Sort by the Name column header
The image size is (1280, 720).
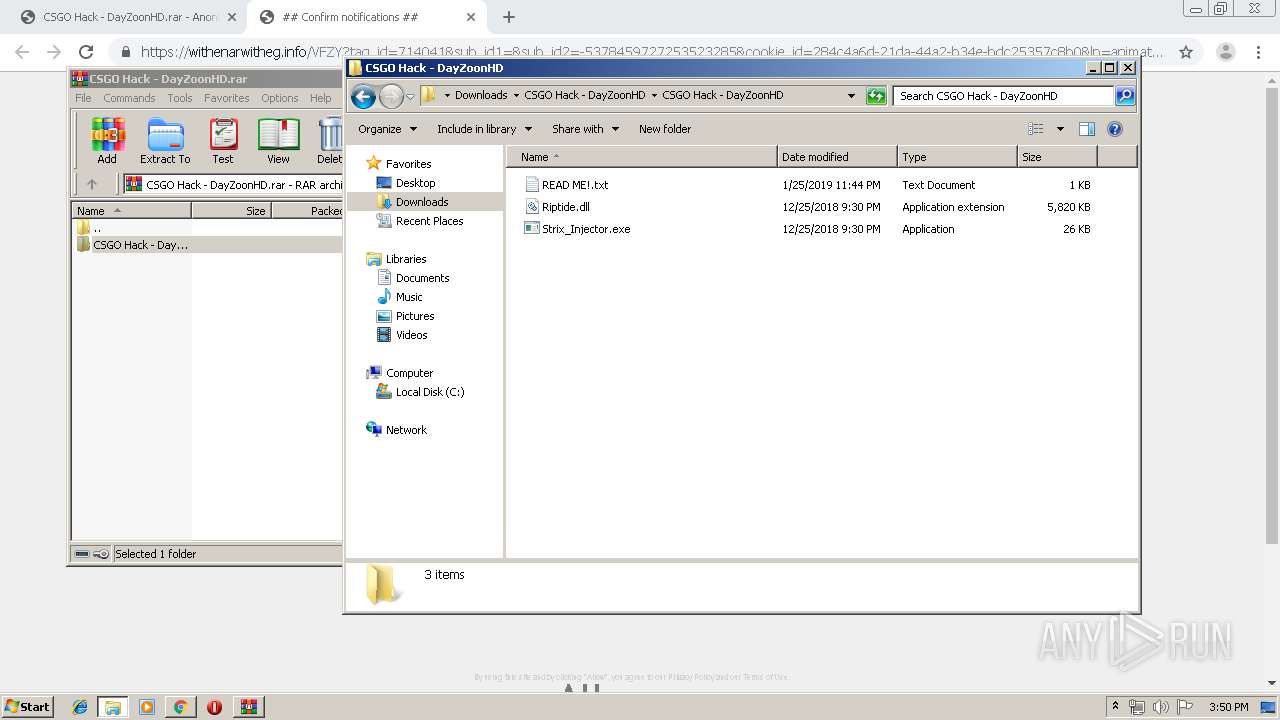click(642, 157)
